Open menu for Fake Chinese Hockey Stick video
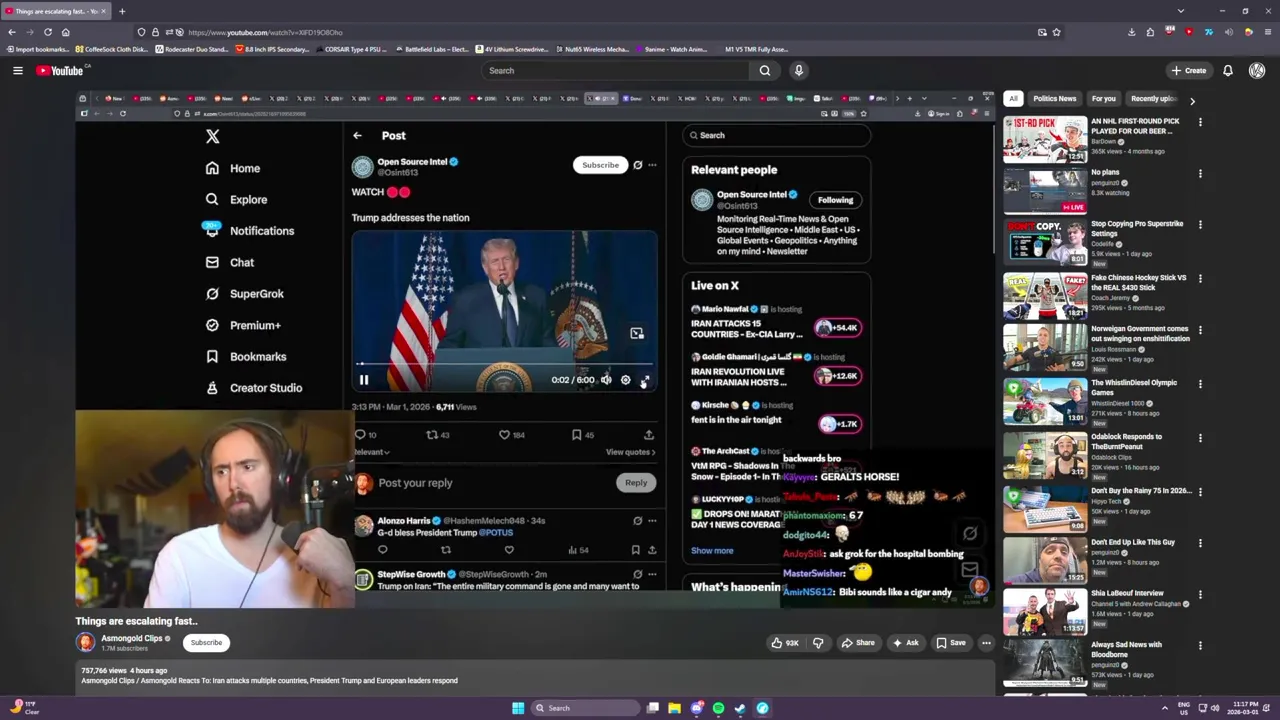 click(x=1200, y=279)
